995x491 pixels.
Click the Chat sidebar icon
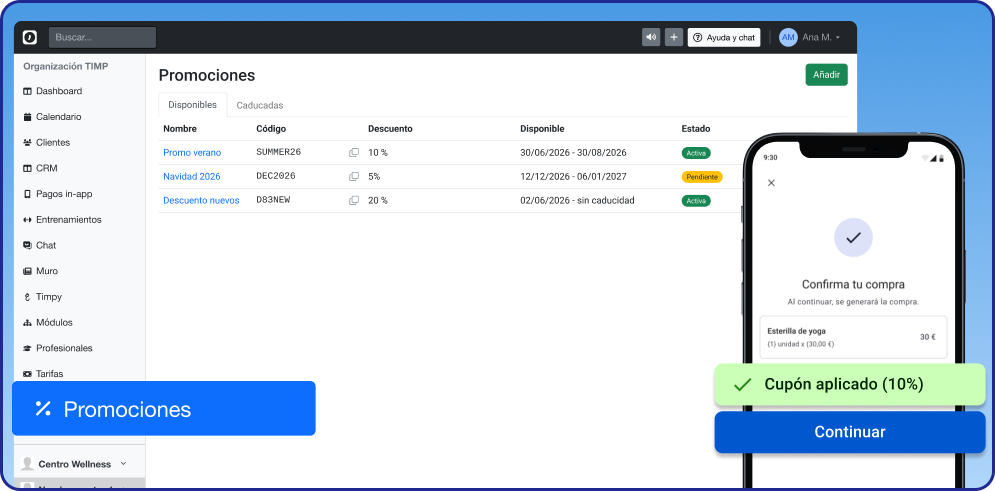point(27,246)
